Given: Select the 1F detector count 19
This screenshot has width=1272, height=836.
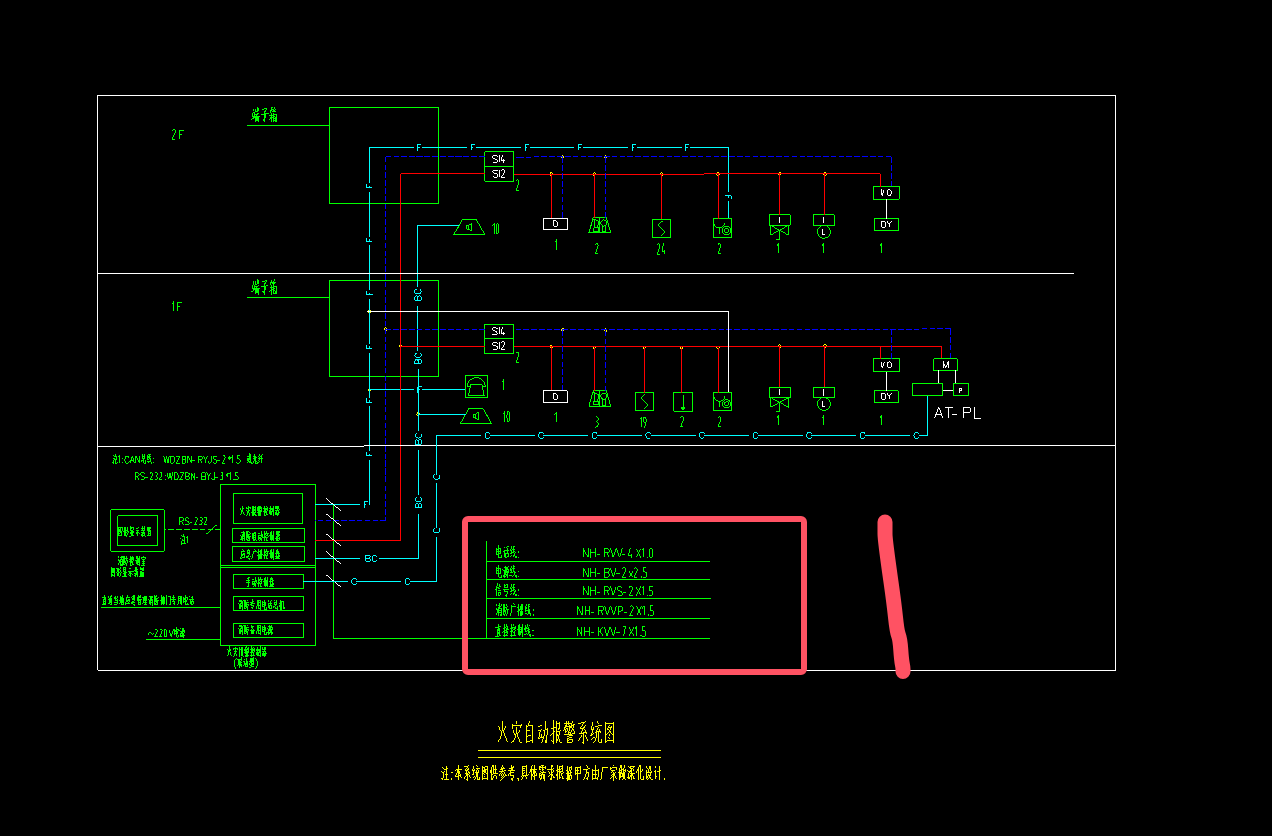Looking at the screenshot, I should (x=644, y=421).
